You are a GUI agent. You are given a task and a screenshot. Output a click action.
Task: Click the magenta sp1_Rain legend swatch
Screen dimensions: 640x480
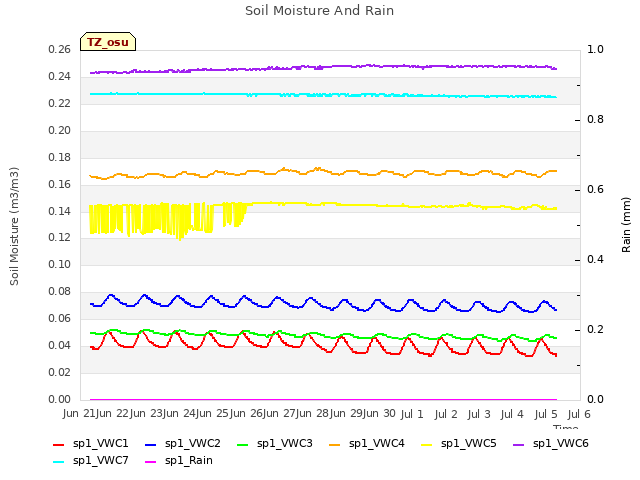coord(151,462)
